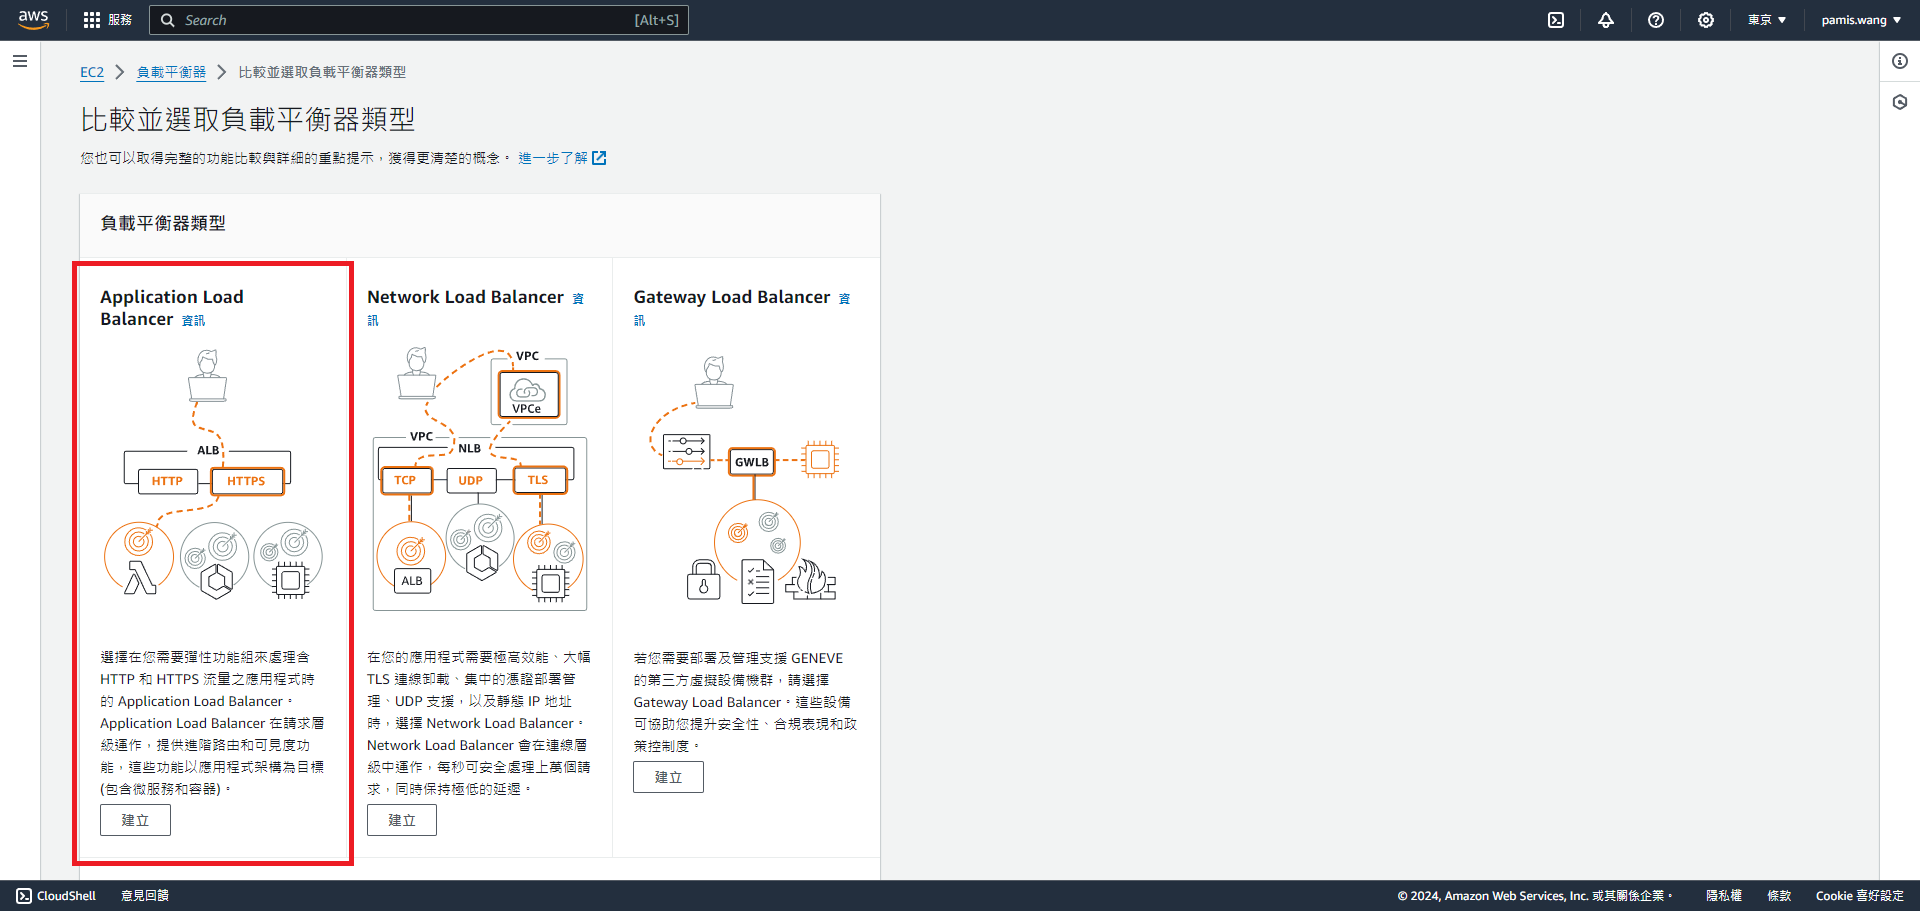Viewport: 1920px width, 911px height.
Task: Click 建立 button under Gateway Load Balancer
Action: 668,777
